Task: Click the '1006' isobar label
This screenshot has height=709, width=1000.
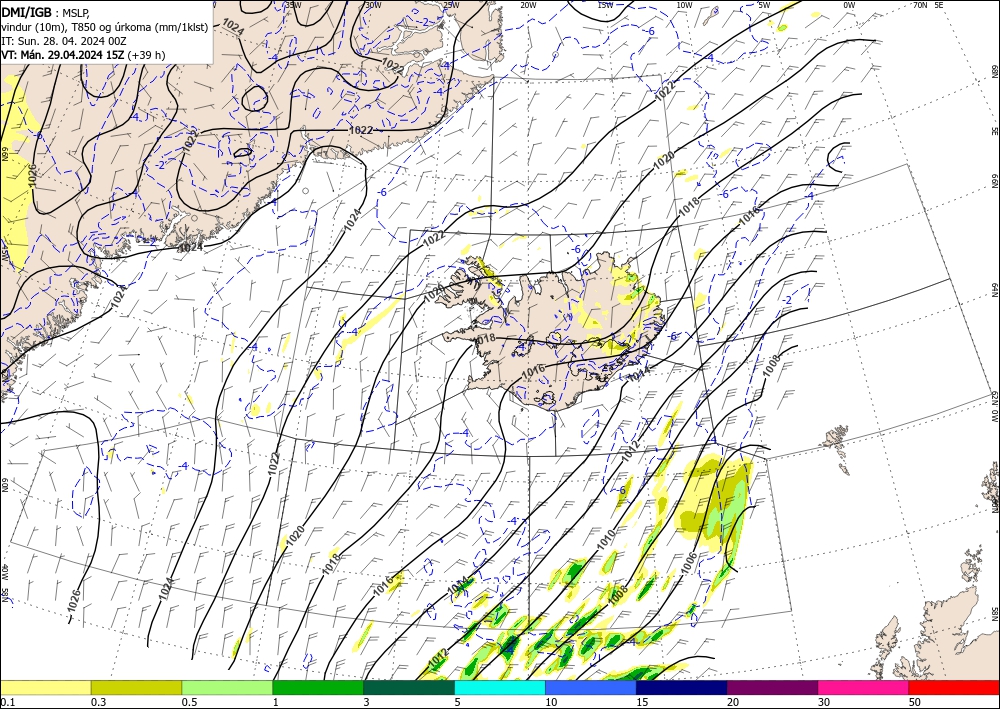Action: point(689,562)
